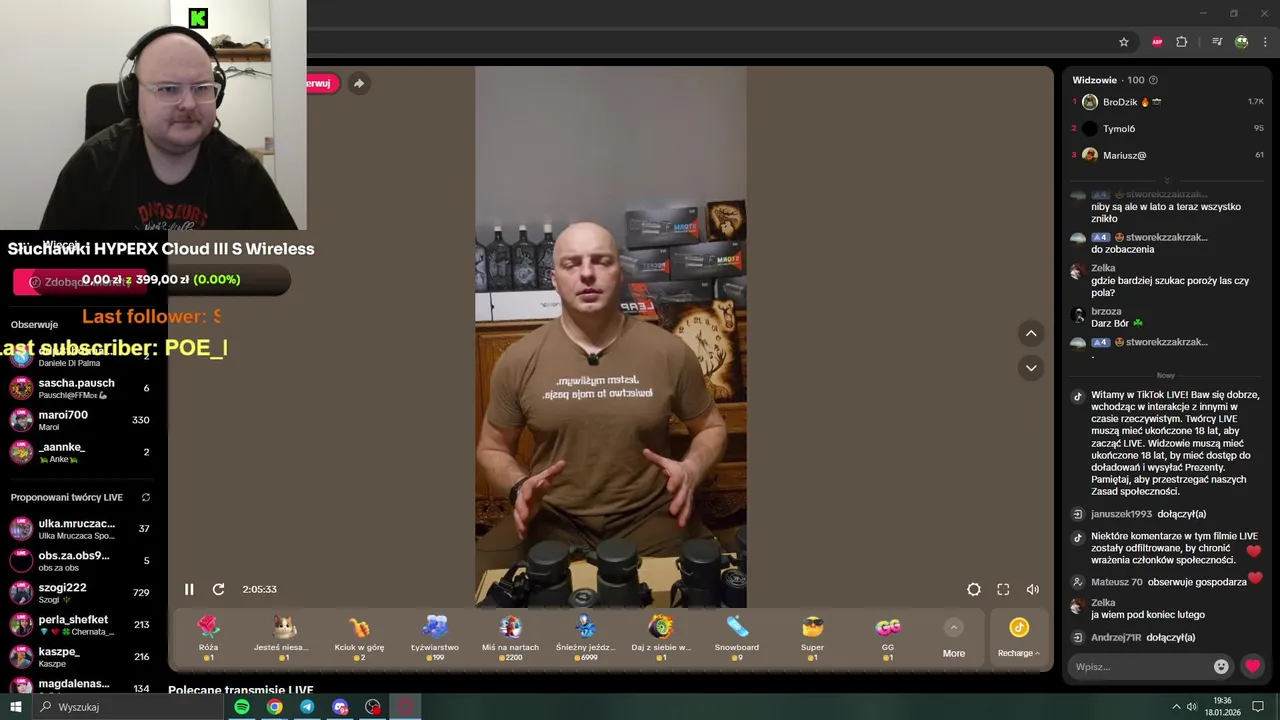Open Widzowie help question mark icon
Screen dimensions: 1280x720
point(1153,80)
